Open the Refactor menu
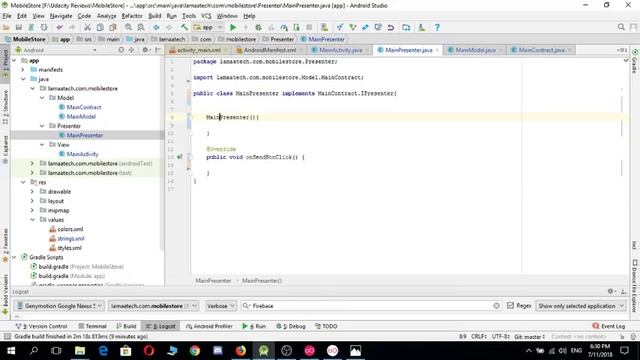This screenshot has width=640, height=360. [132, 16]
